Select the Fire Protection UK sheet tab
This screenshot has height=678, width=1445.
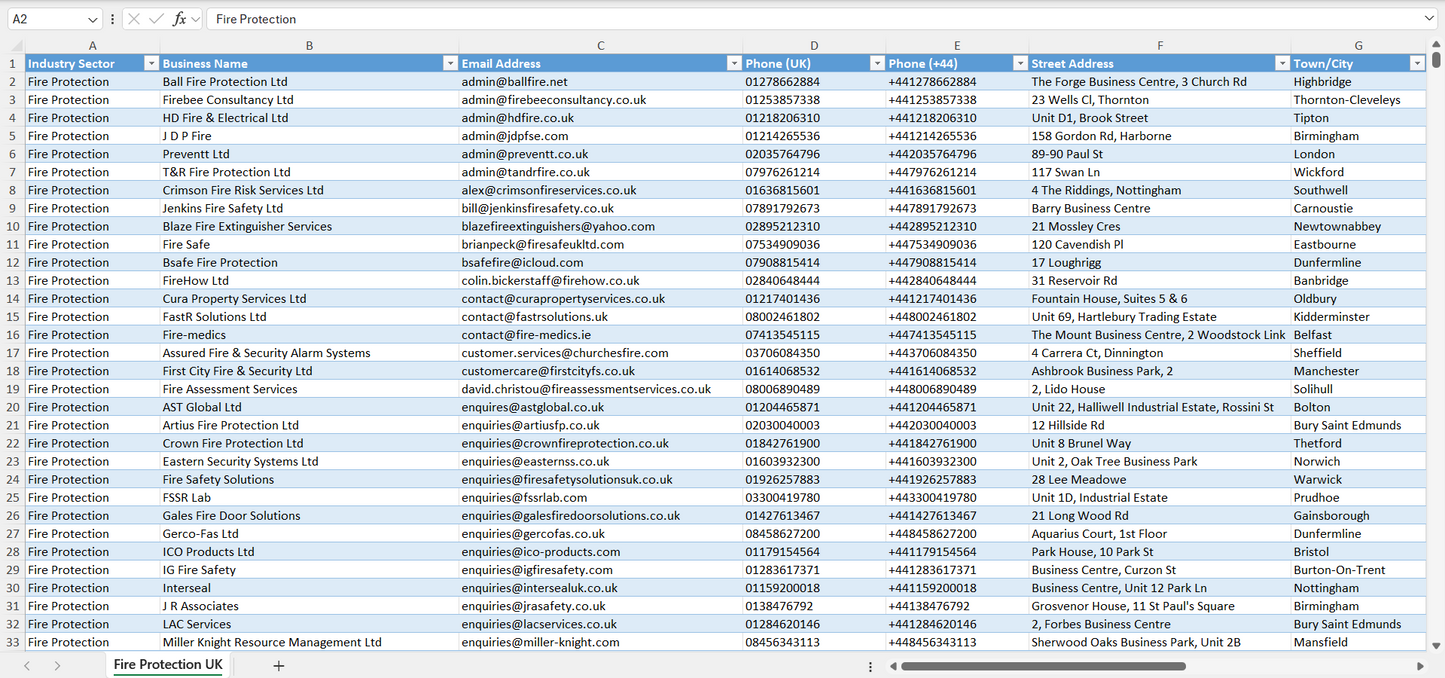pos(168,665)
